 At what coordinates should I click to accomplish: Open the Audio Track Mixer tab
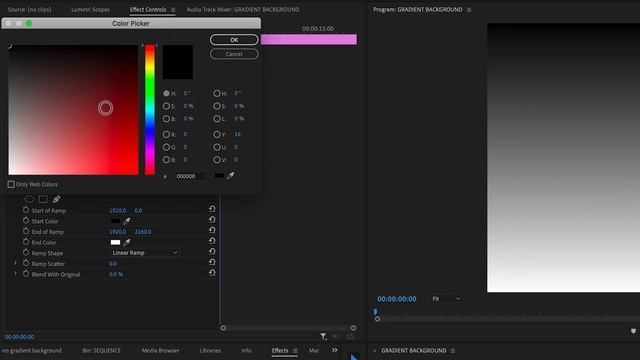pyautogui.click(x=243, y=9)
